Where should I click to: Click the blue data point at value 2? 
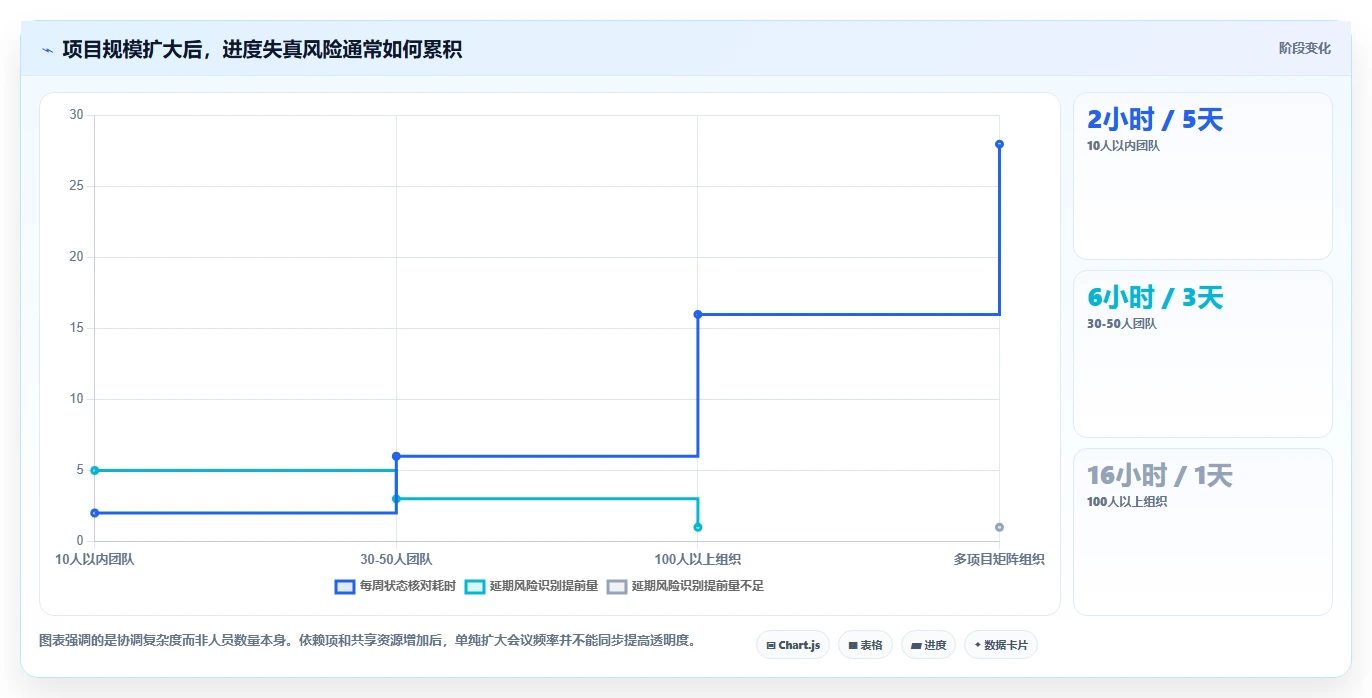pyautogui.click(x=95, y=513)
